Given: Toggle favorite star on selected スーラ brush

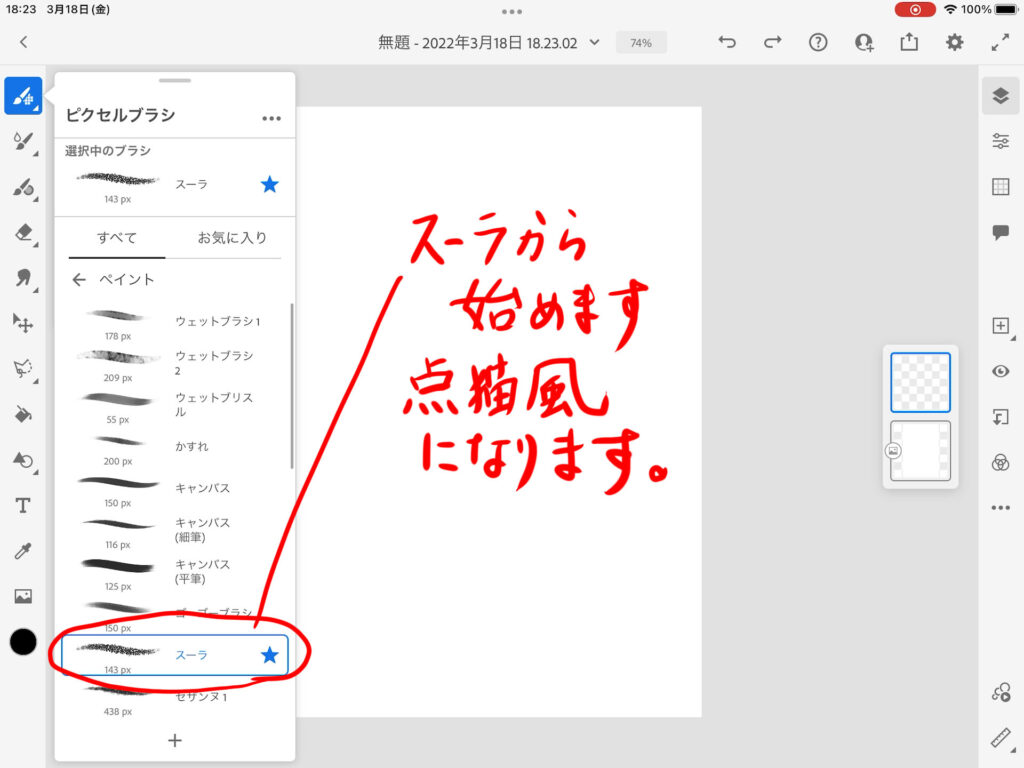Looking at the screenshot, I should click(x=269, y=184).
